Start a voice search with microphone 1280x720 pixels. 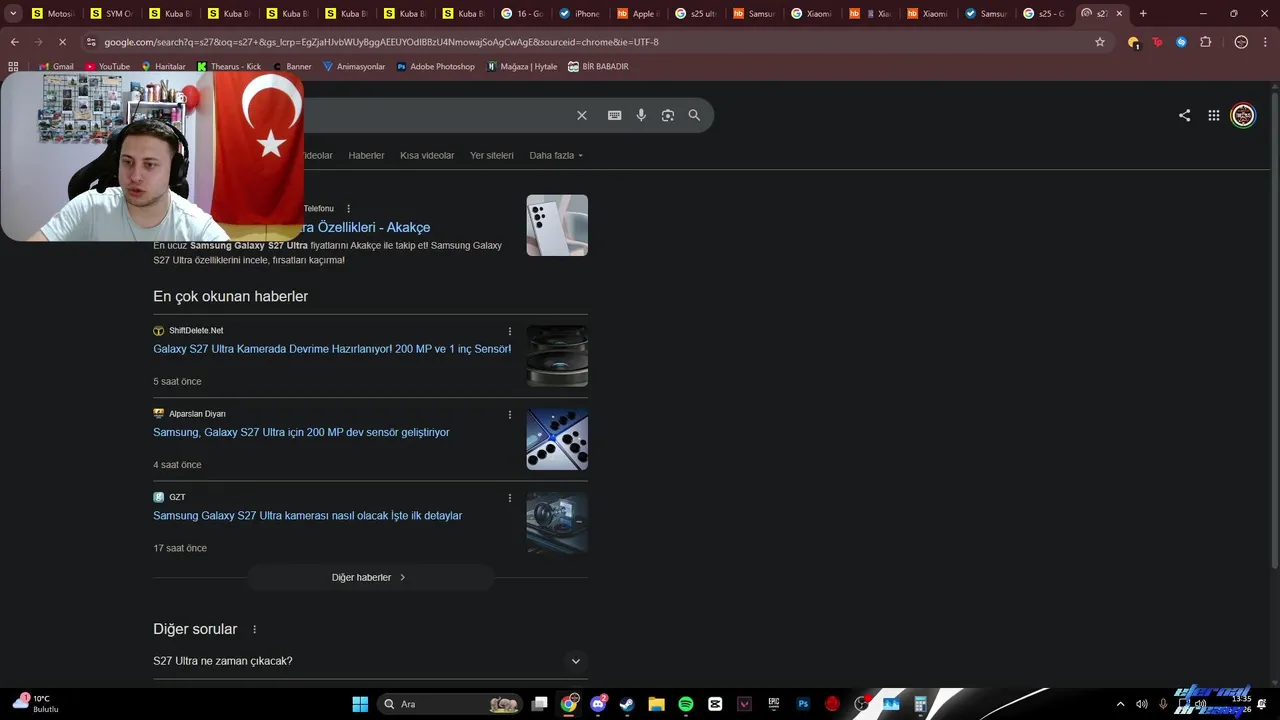tap(641, 115)
